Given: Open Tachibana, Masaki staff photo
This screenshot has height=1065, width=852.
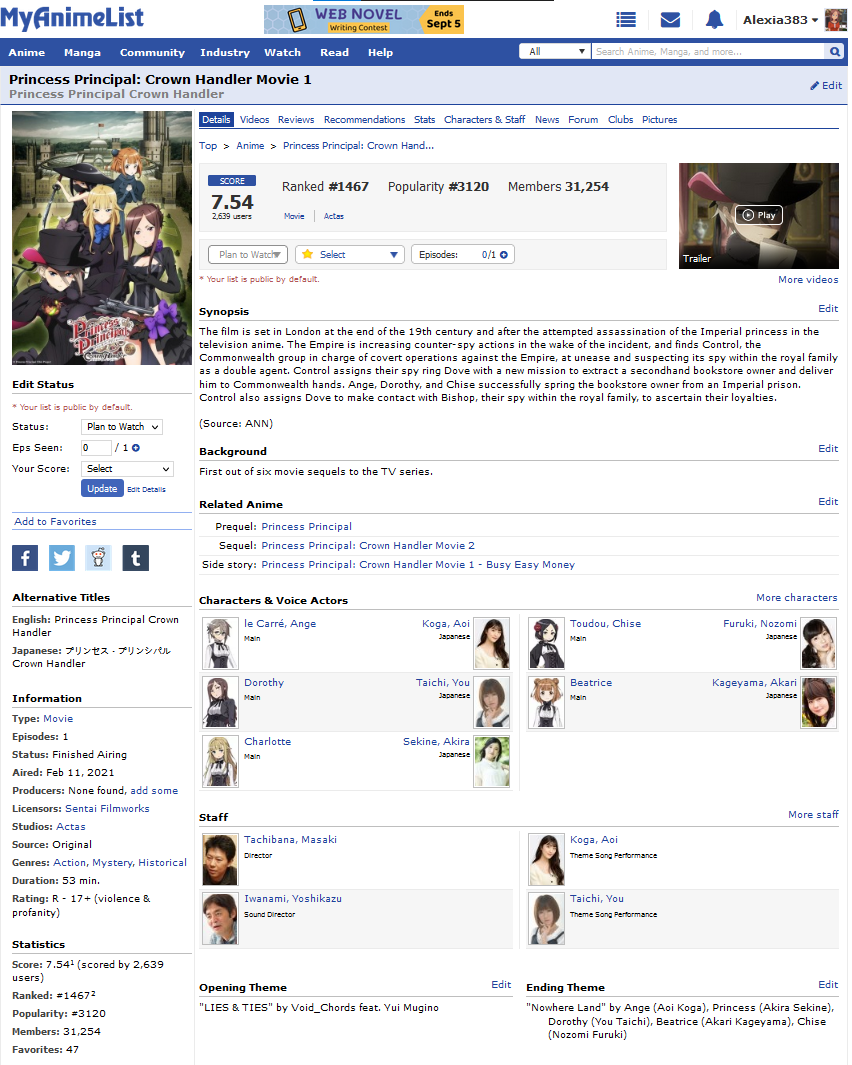Looking at the screenshot, I should tap(220, 859).
